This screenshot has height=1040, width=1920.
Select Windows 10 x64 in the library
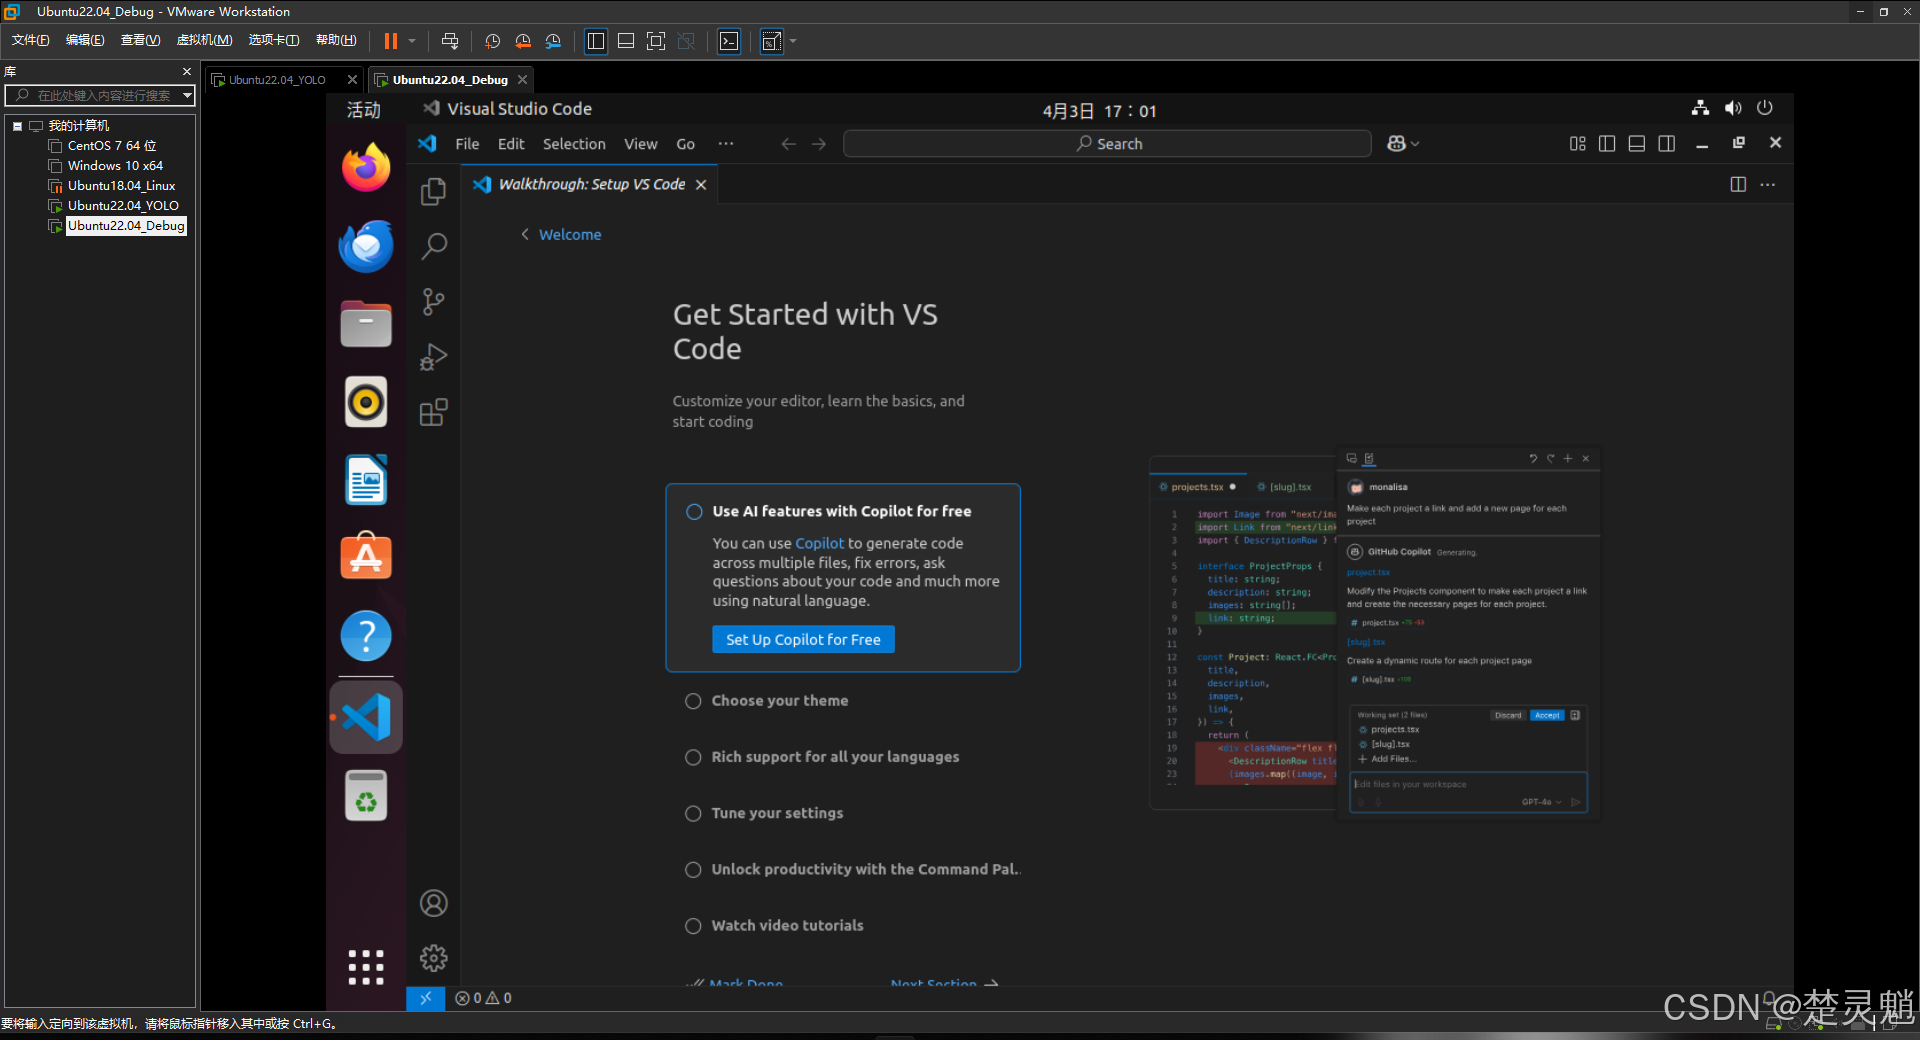(x=115, y=166)
